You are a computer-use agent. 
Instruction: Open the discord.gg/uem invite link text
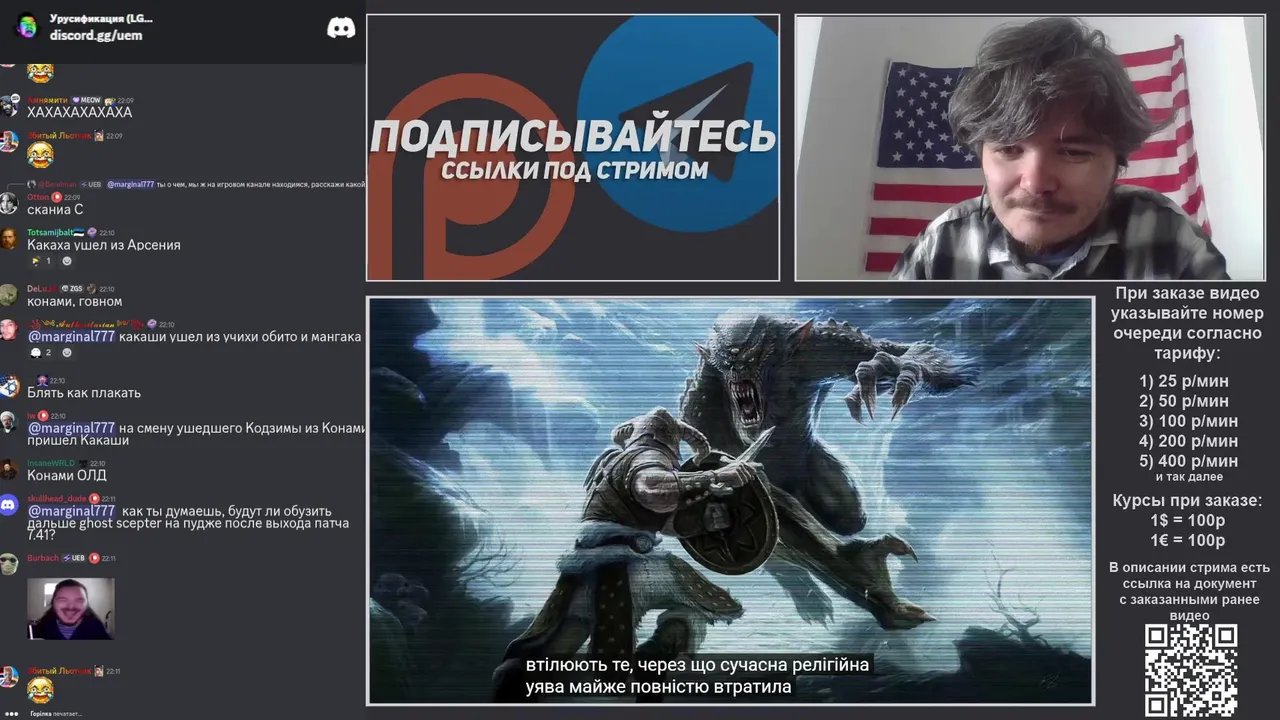[x=96, y=35]
